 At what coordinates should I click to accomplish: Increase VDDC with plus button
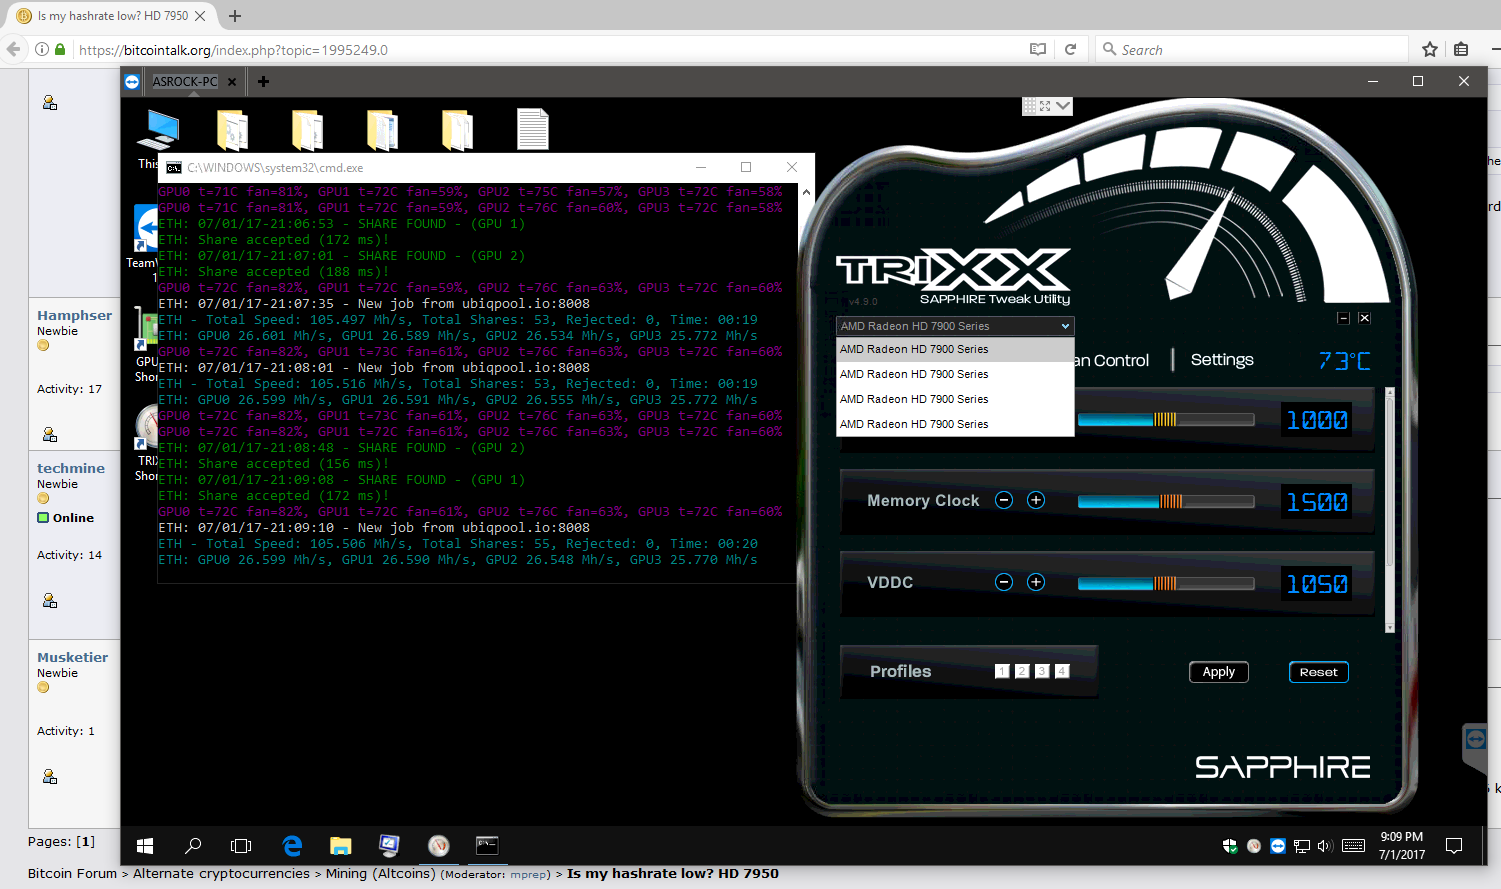pyautogui.click(x=1036, y=582)
